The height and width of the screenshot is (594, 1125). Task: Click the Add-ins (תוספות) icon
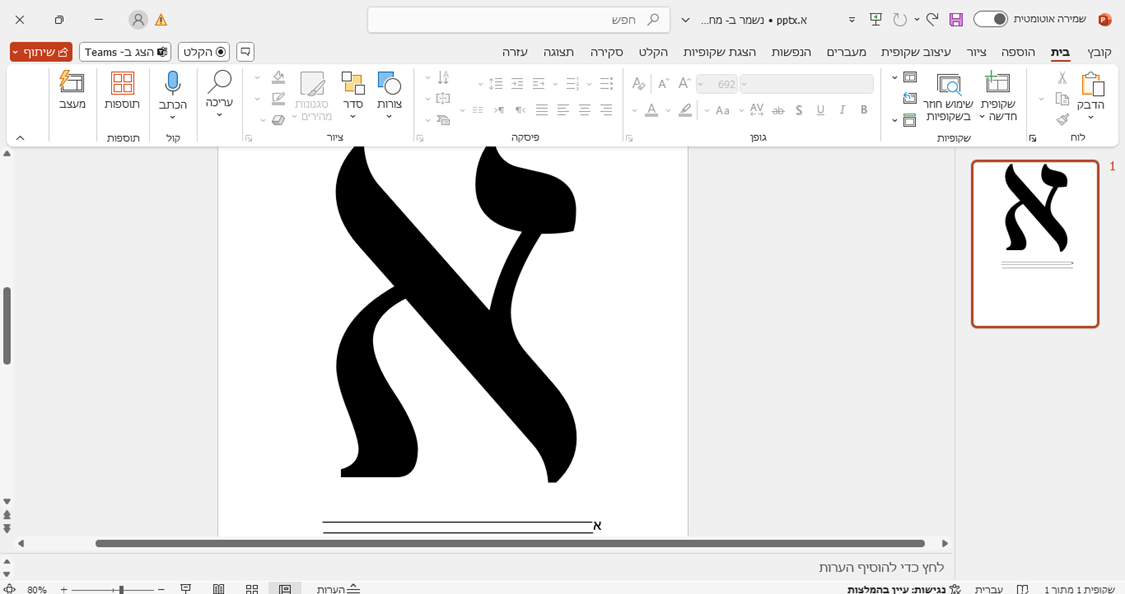click(x=122, y=84)
